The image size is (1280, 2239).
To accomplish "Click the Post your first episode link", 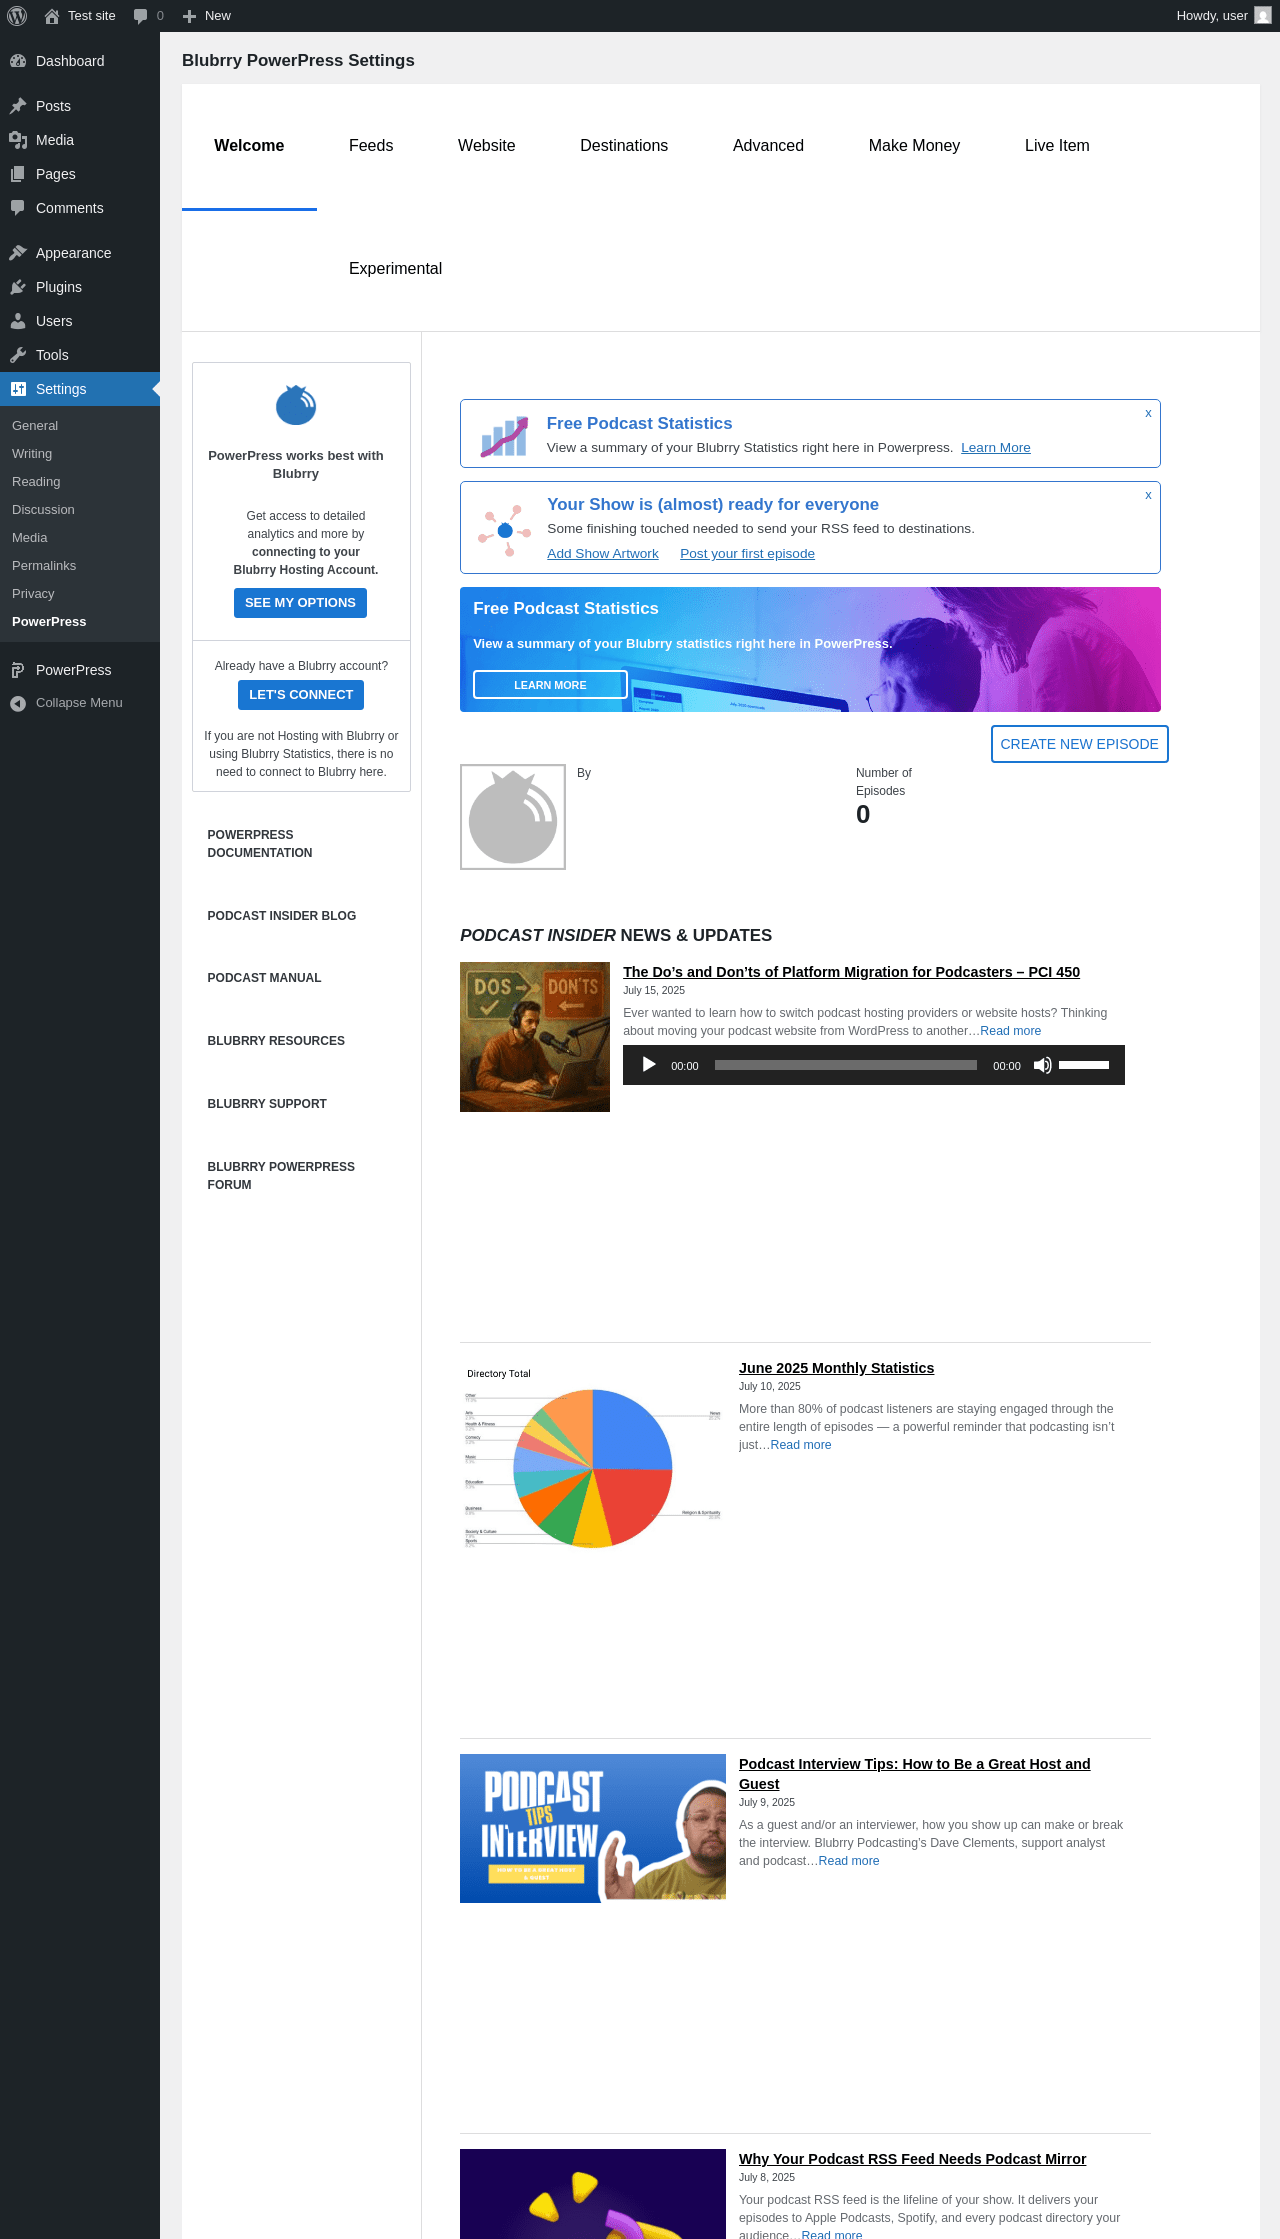I will coord(747,554).
